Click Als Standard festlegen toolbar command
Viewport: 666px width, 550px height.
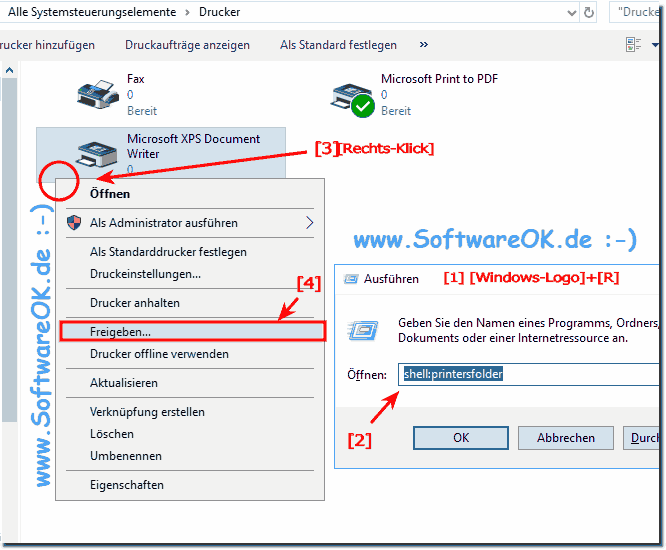[x=338, y=45]
